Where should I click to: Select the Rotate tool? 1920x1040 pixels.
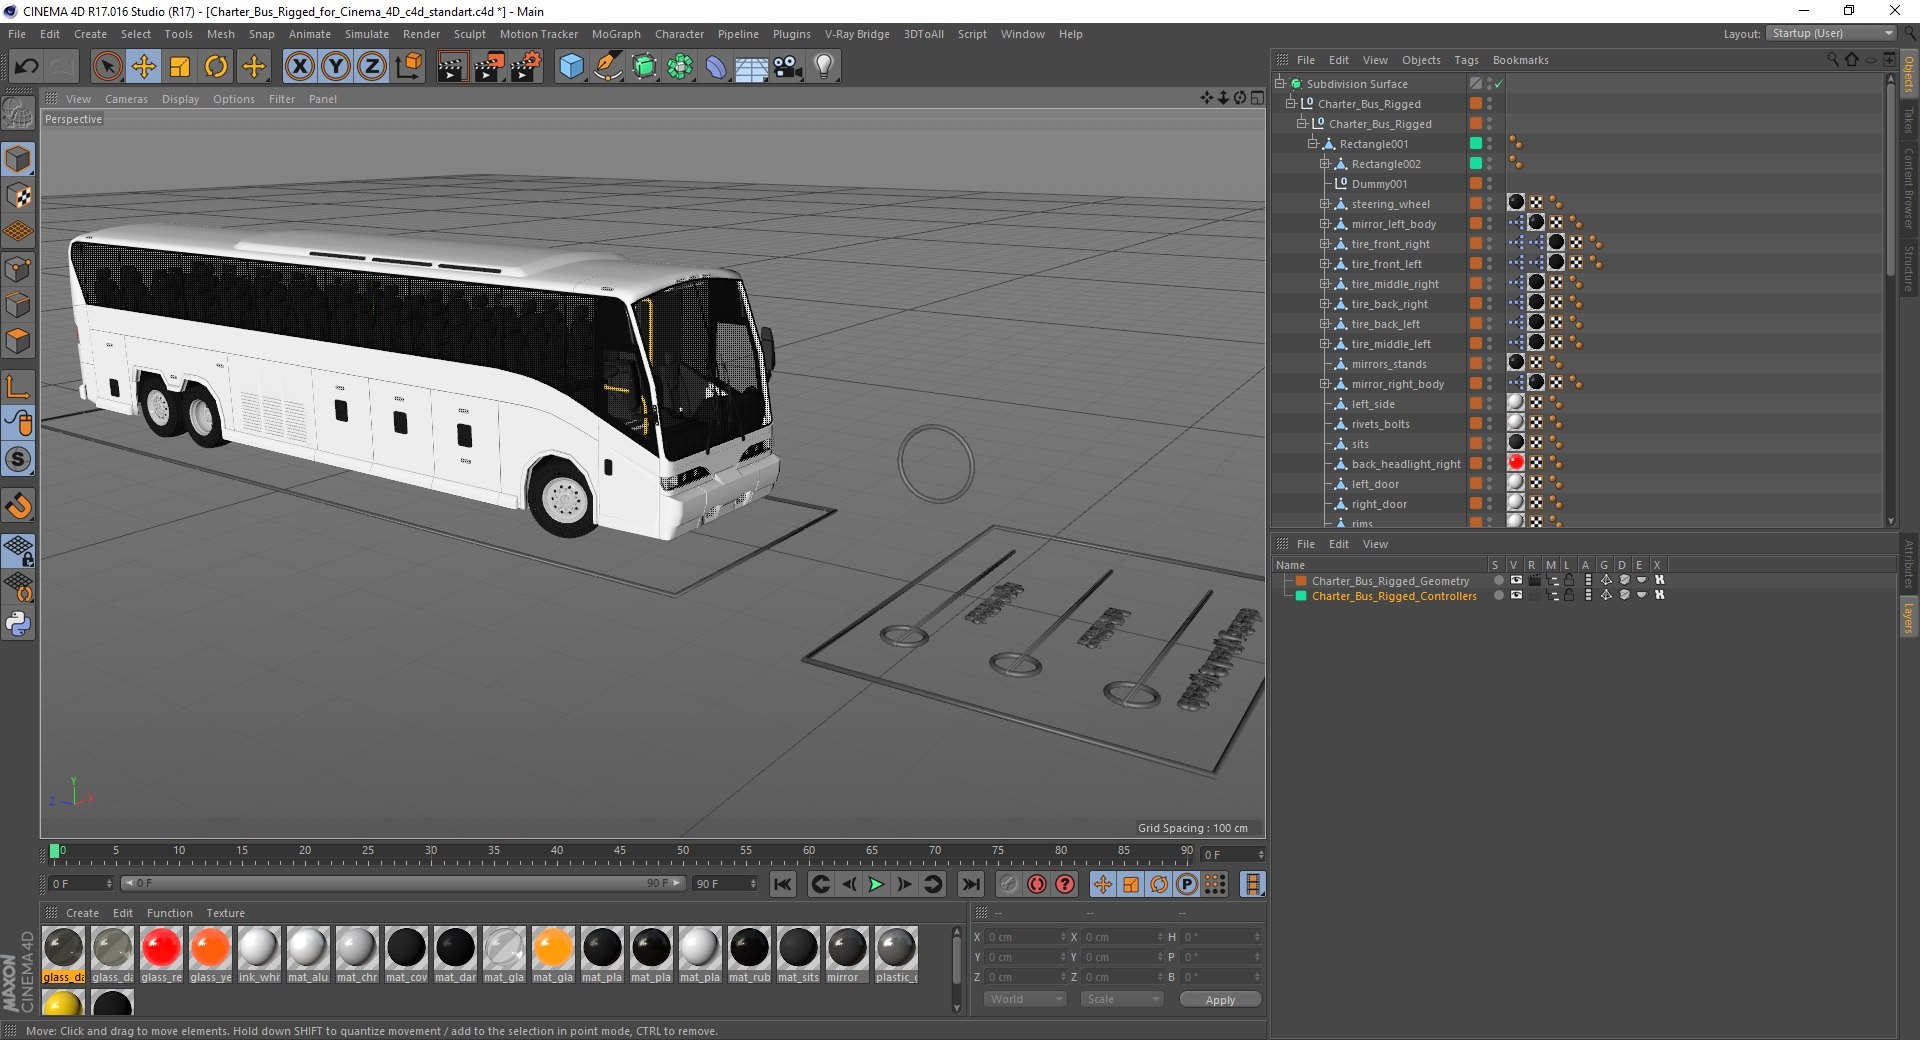(x=216, y=67)
